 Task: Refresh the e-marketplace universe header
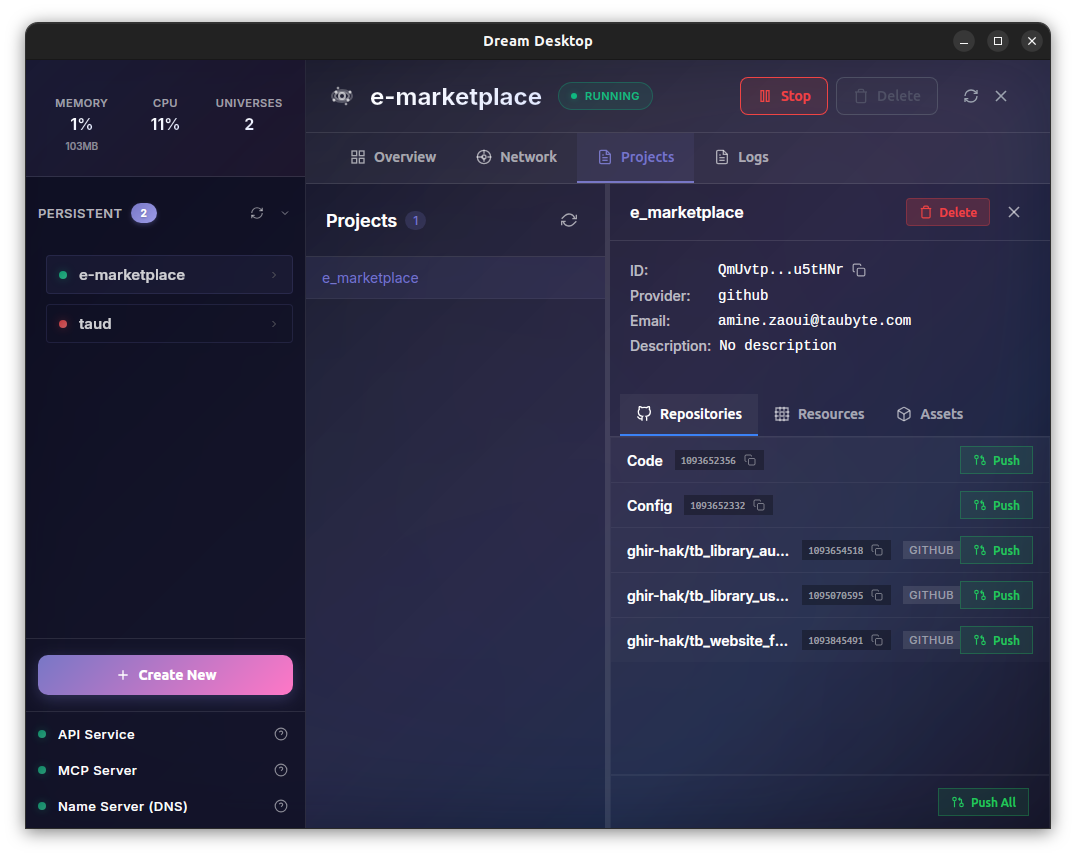click(970, 96)
